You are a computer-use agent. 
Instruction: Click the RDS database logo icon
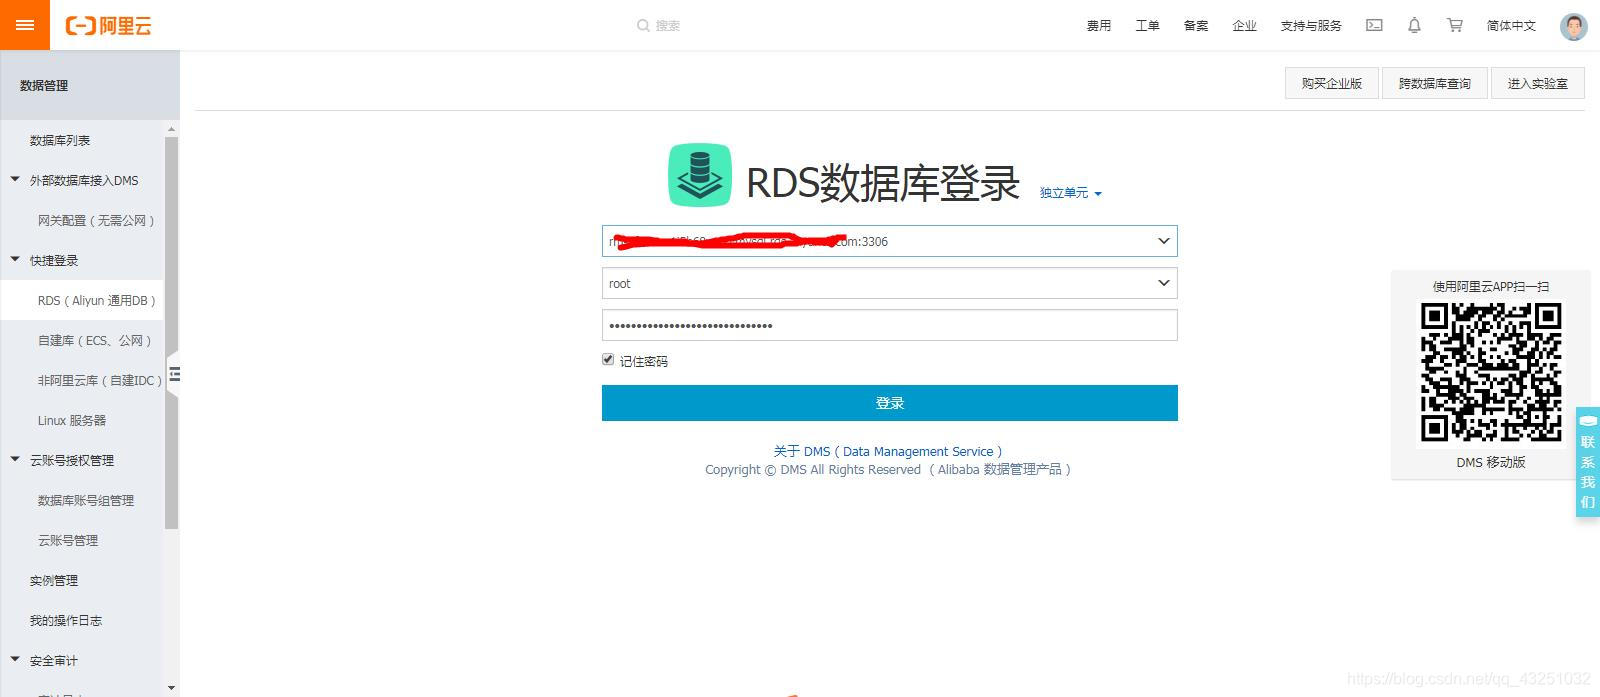699,175
